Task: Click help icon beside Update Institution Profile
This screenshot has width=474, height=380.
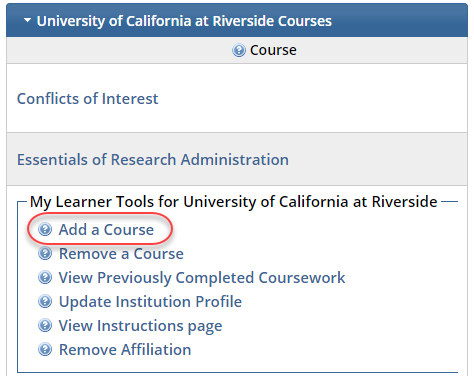Action: tap(45, 301)
